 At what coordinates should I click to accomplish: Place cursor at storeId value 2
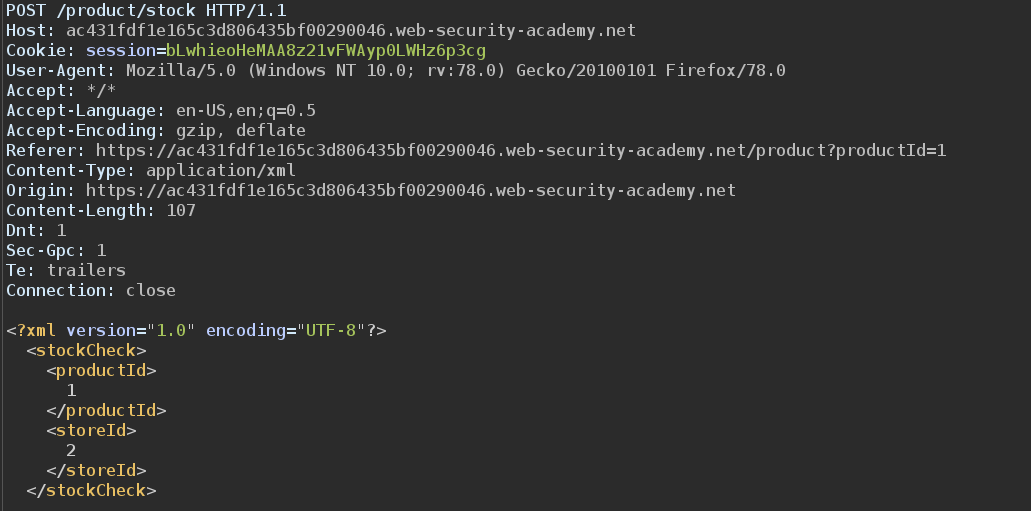(71, 450)
